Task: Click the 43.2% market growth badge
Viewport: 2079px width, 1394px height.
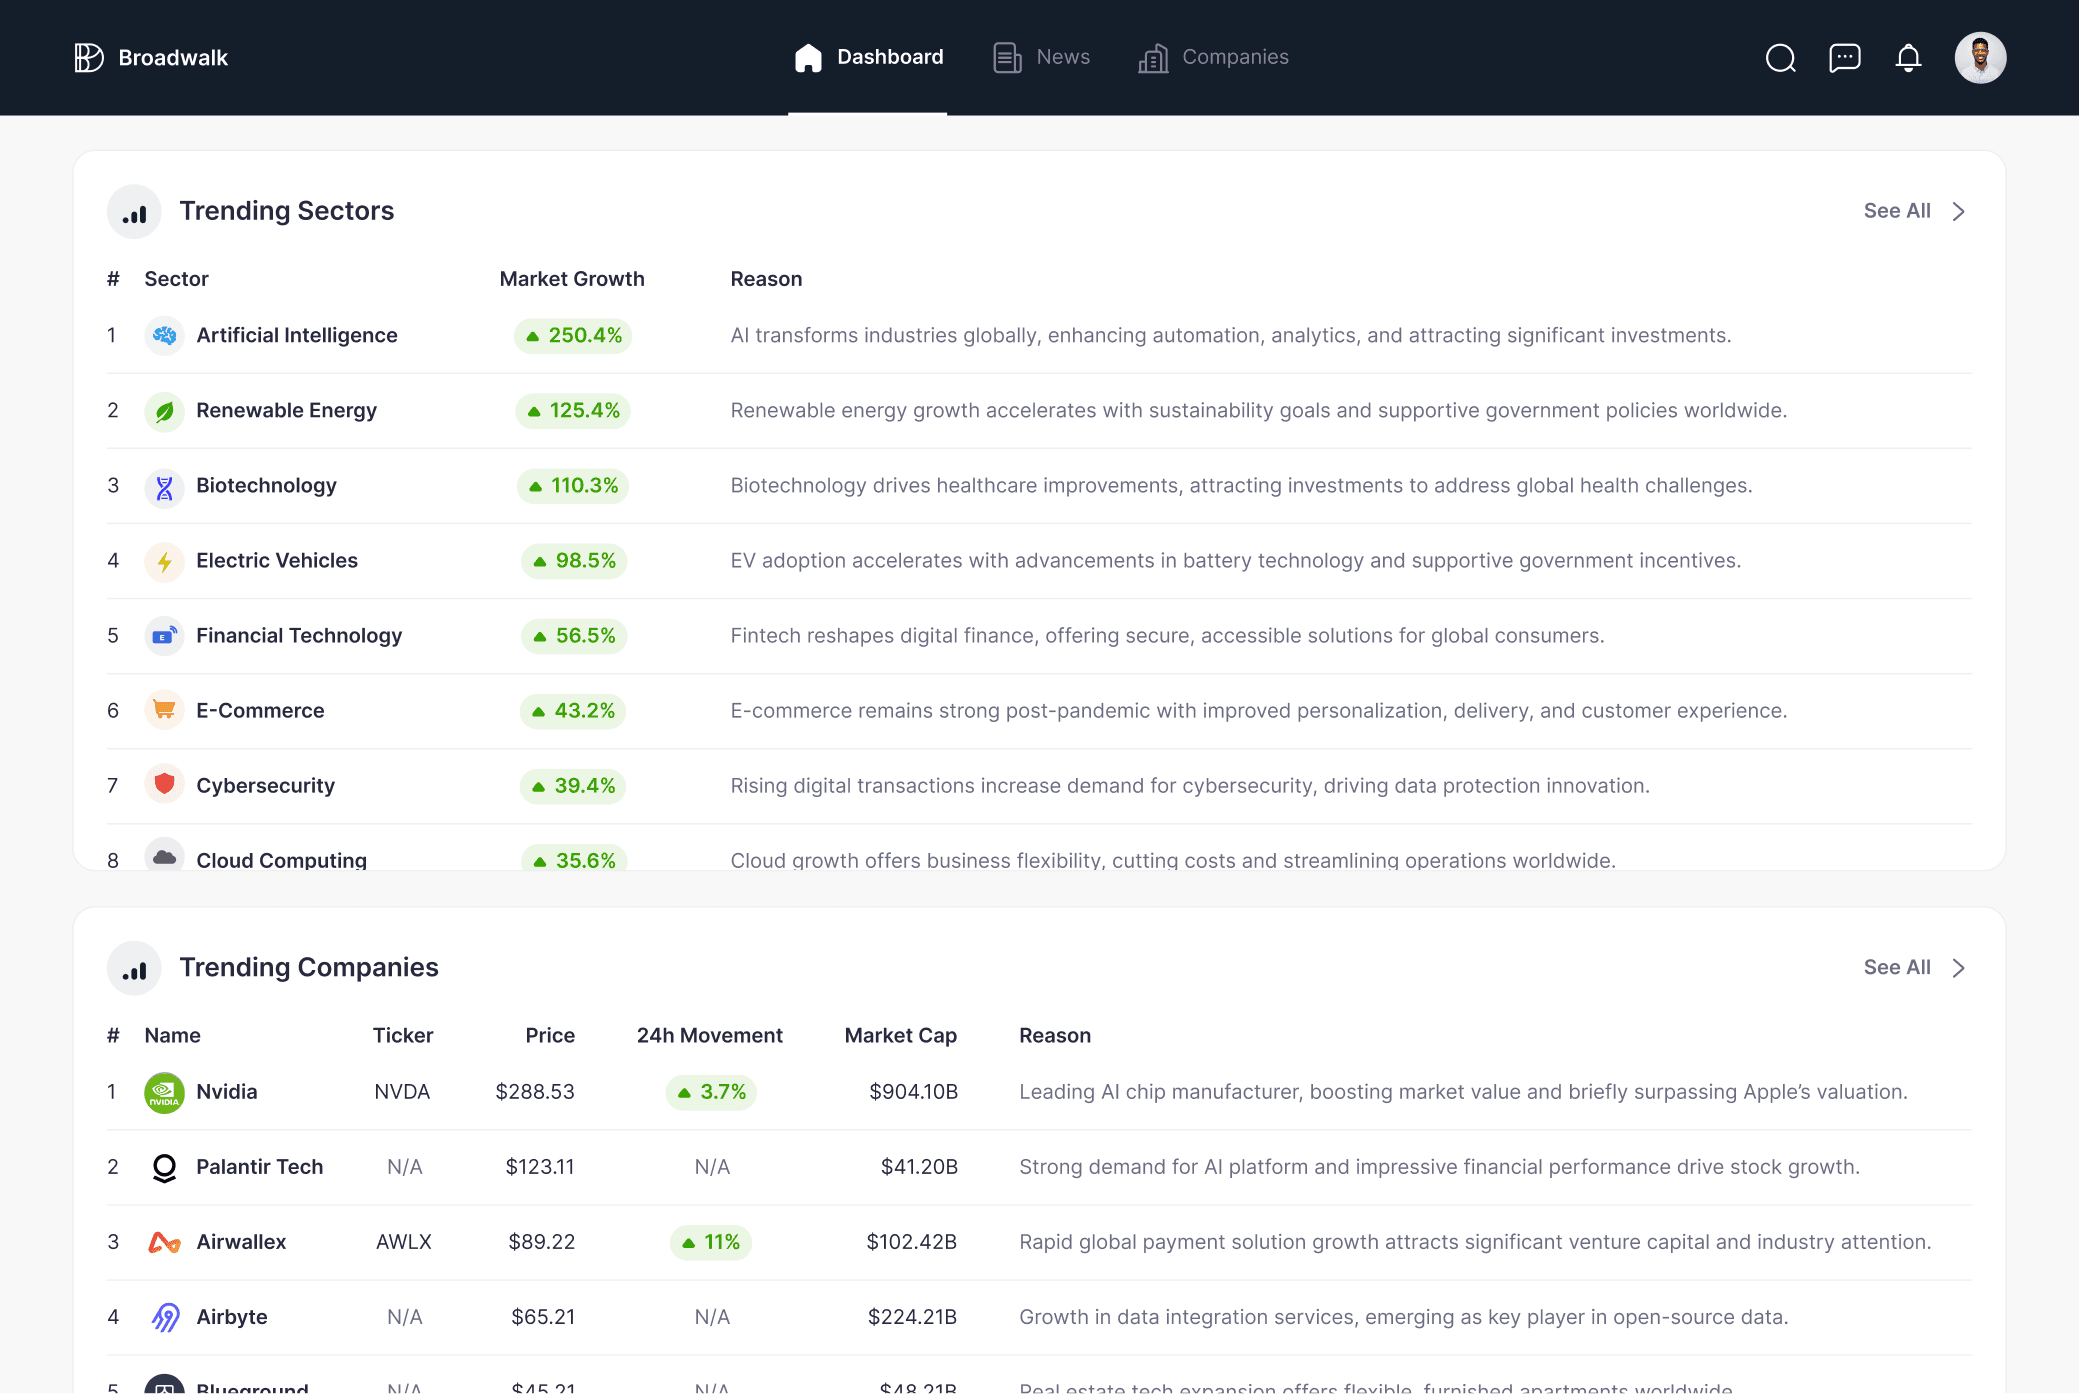Action: [x=573, y=710]
